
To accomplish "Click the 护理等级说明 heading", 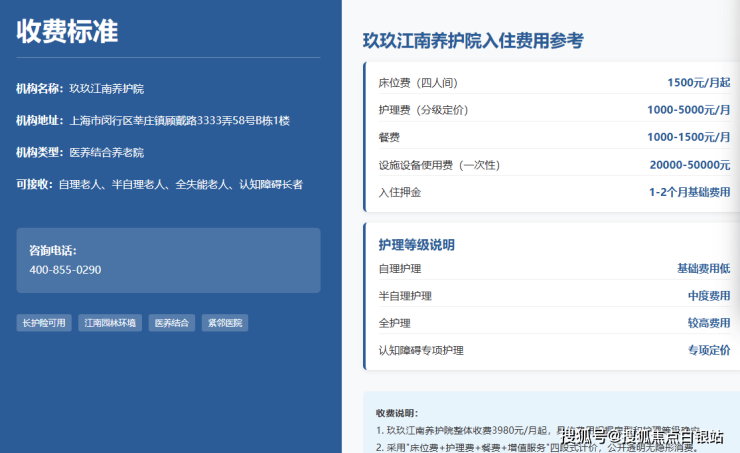I will click(417, 245).
